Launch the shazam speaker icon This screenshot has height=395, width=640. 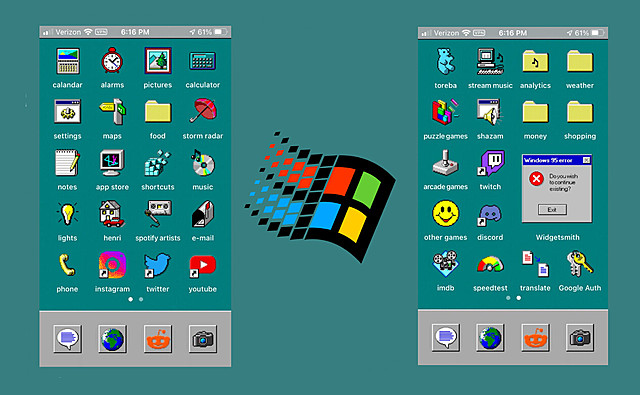[489, 112]
